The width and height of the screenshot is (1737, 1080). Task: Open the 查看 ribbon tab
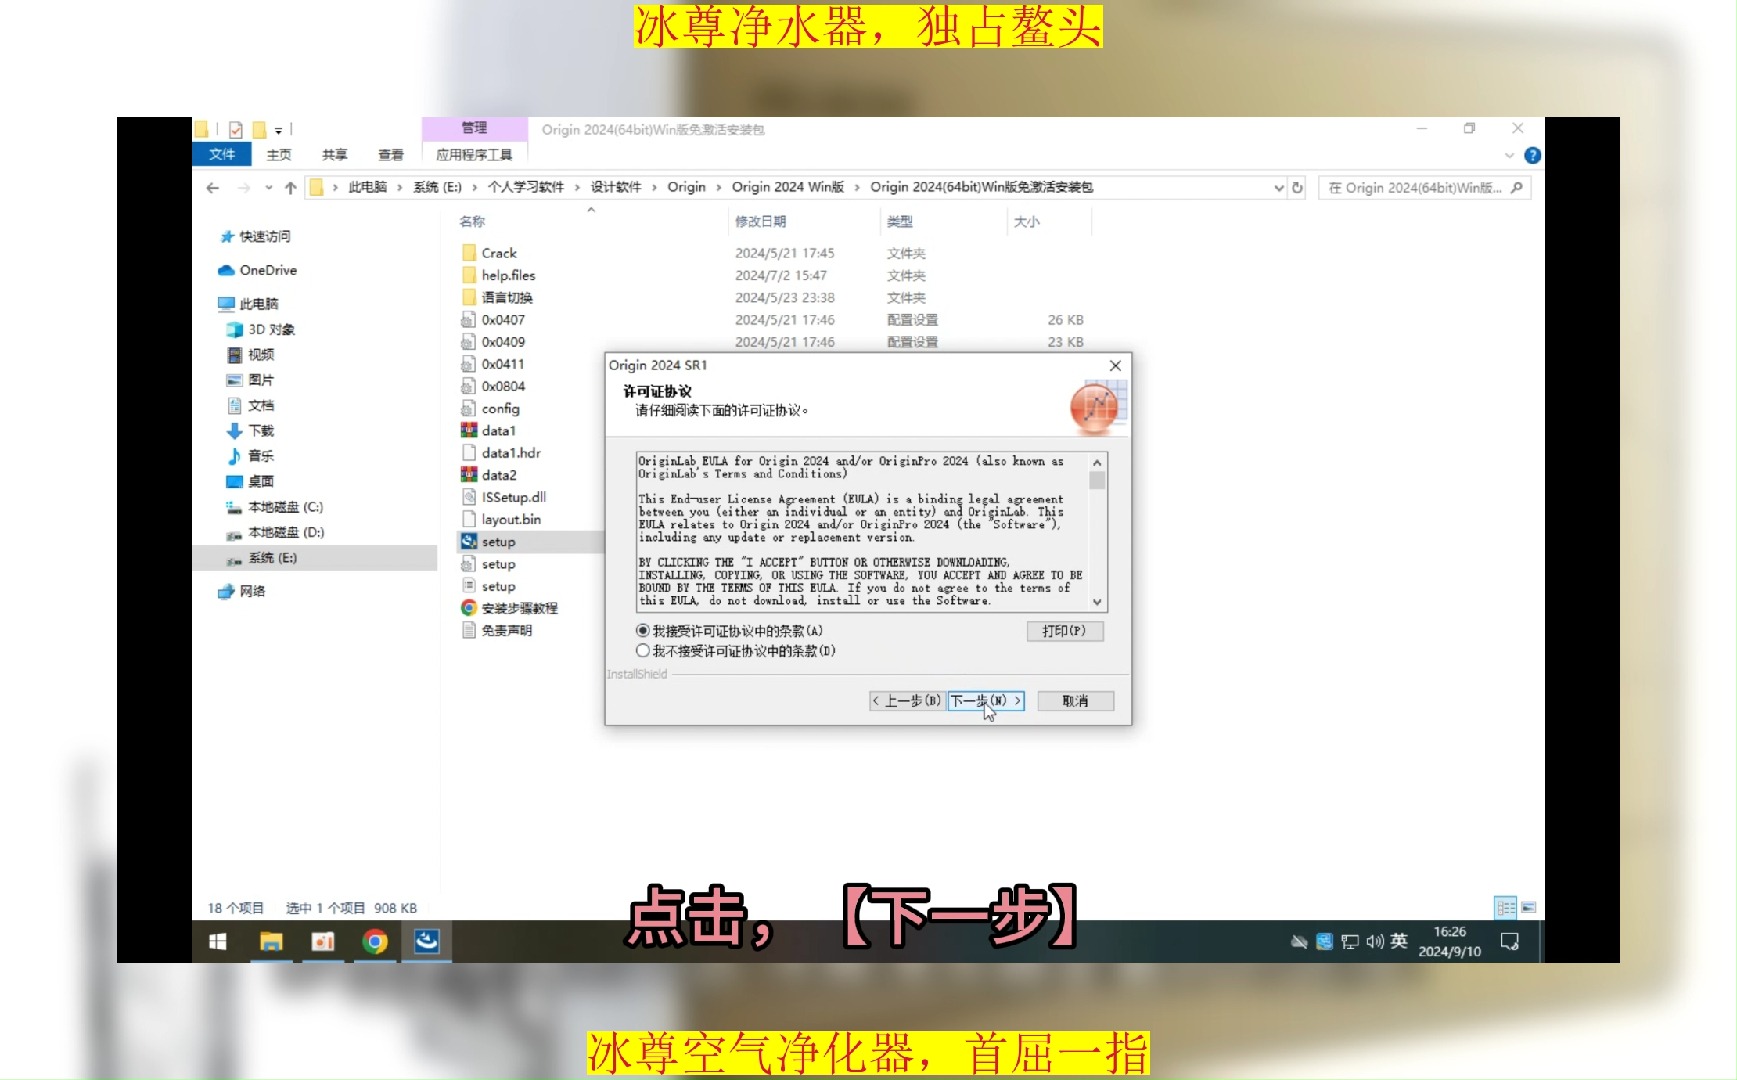(x=391, y=154)
